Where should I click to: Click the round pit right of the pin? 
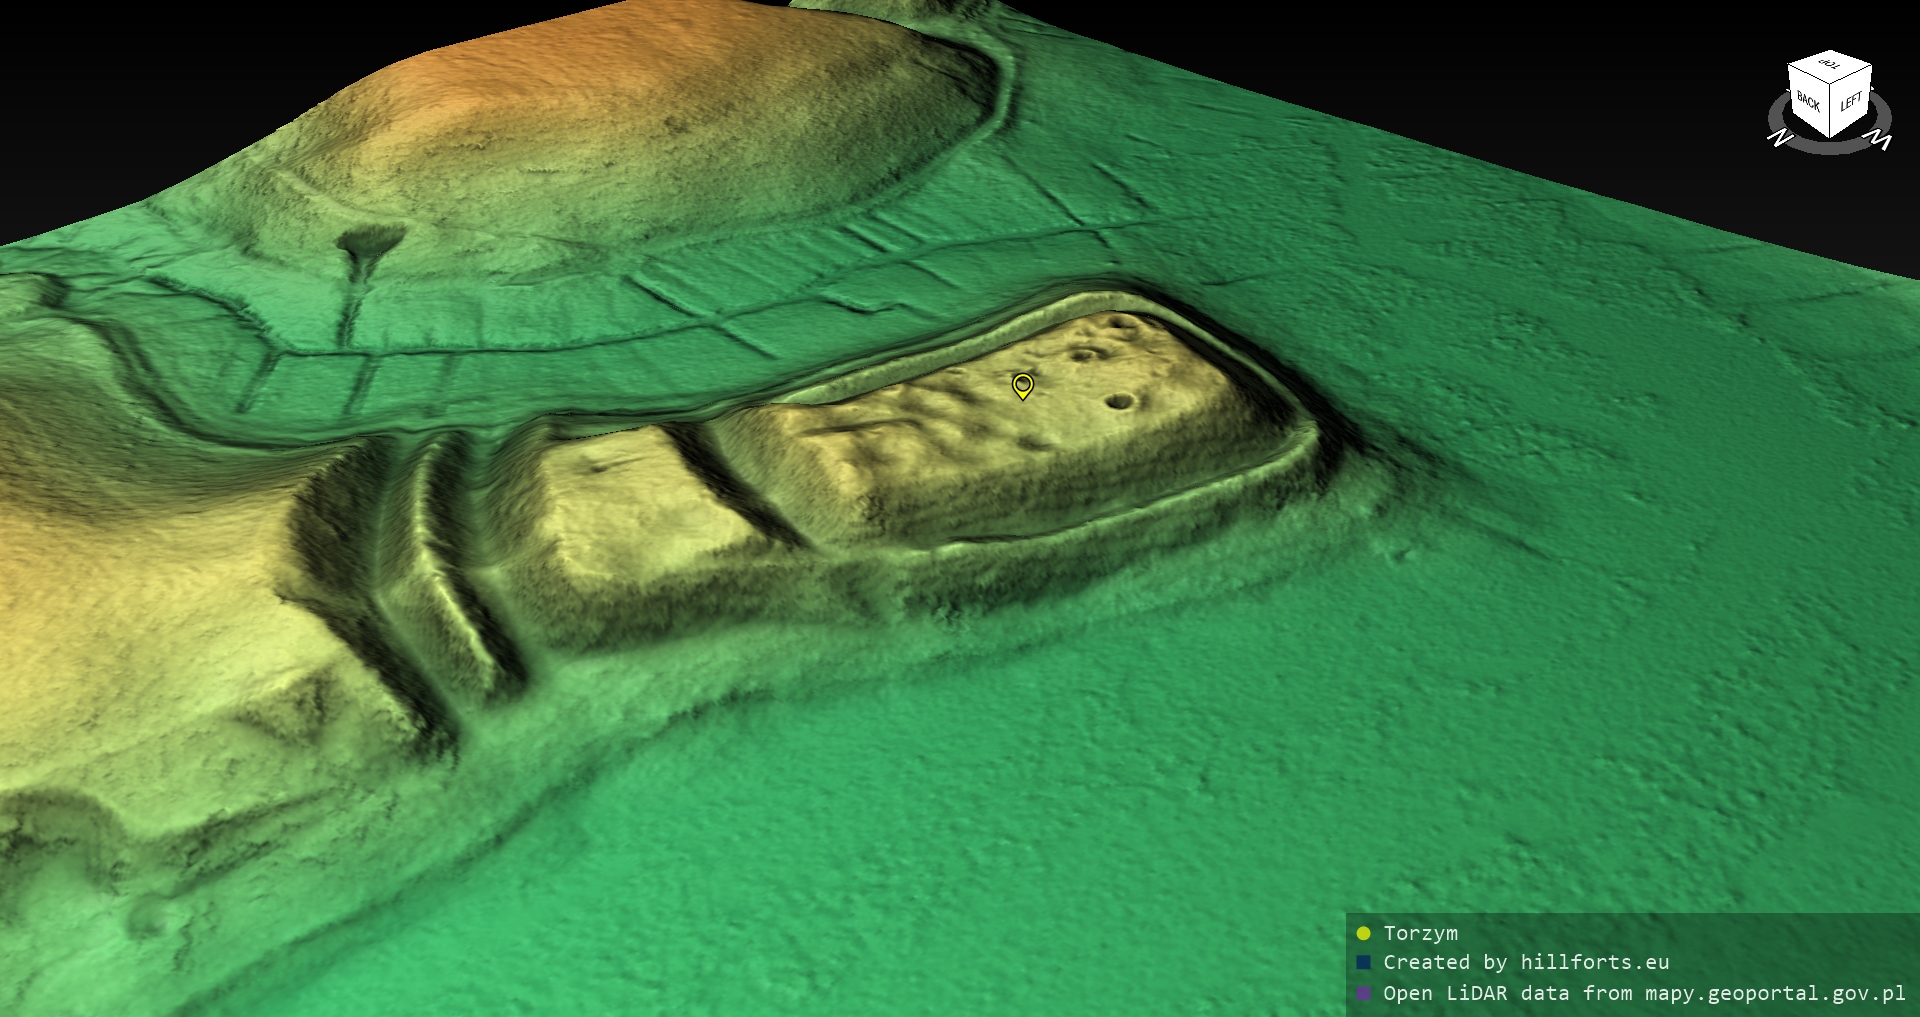click(x=1121, y=402)
